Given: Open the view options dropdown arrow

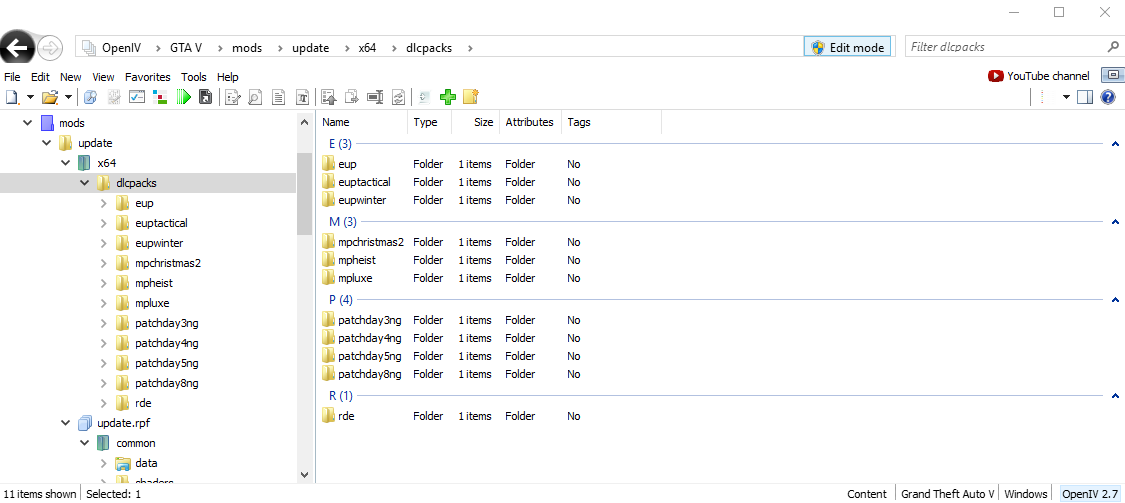Looking at the screenshot, I should click(x=1066, y=97).
